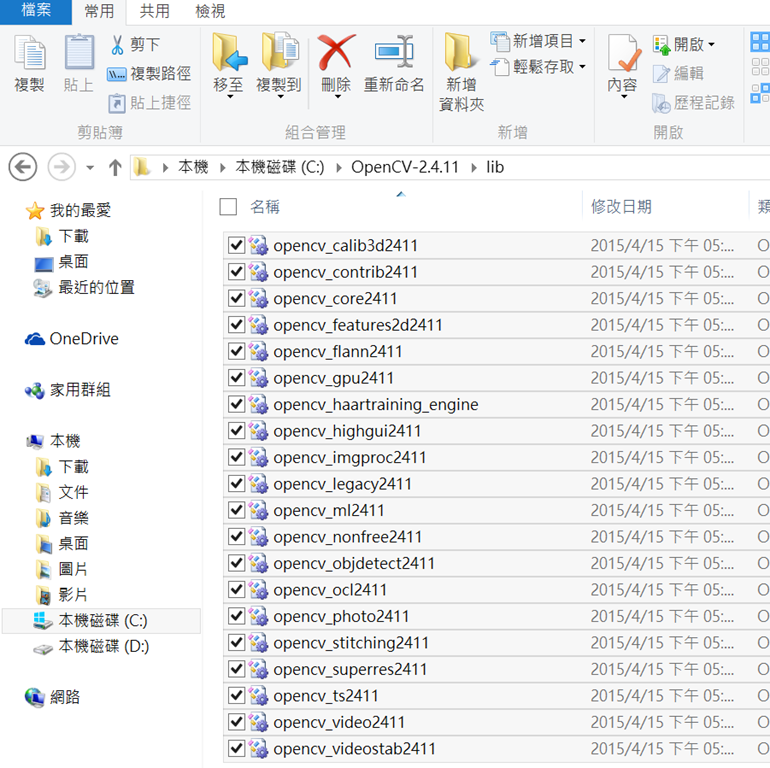Screen dimensions: 770x768
Task: Open Recent places (最近的位置)
Action: (84, 287)
